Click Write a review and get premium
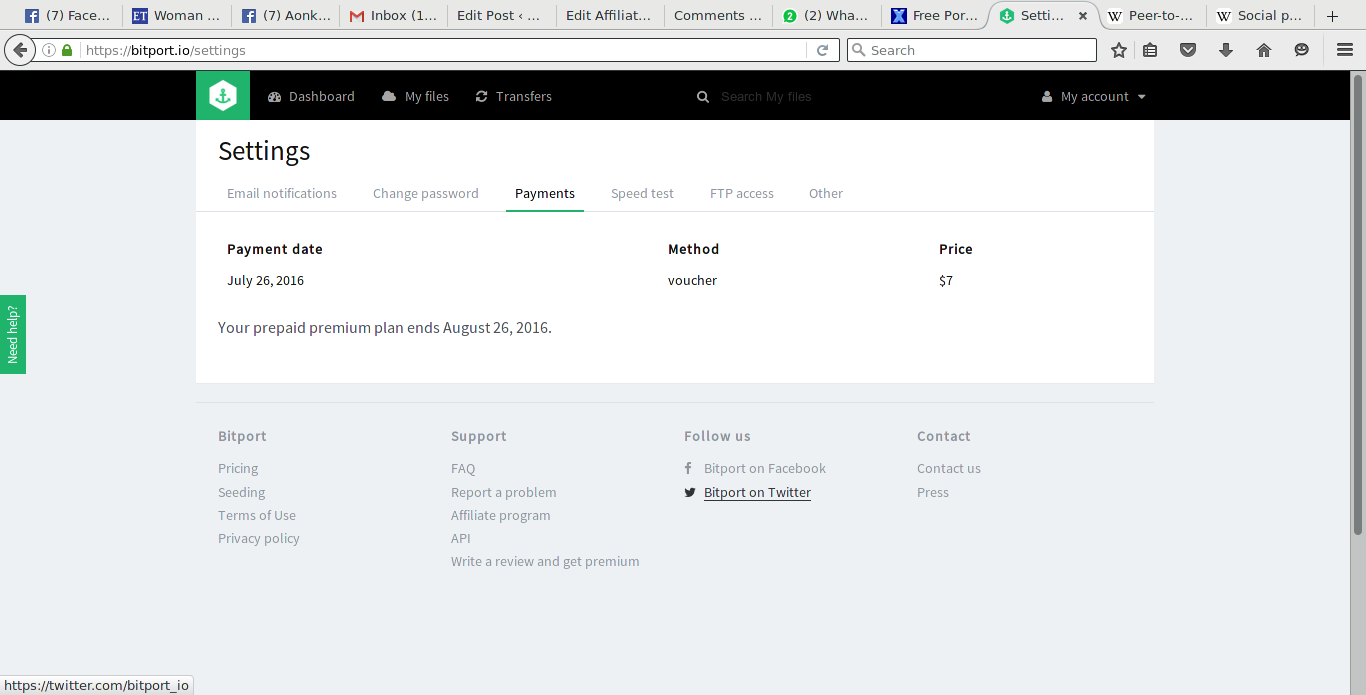Viewport: 1366px width, 695px height. point(545,561)
